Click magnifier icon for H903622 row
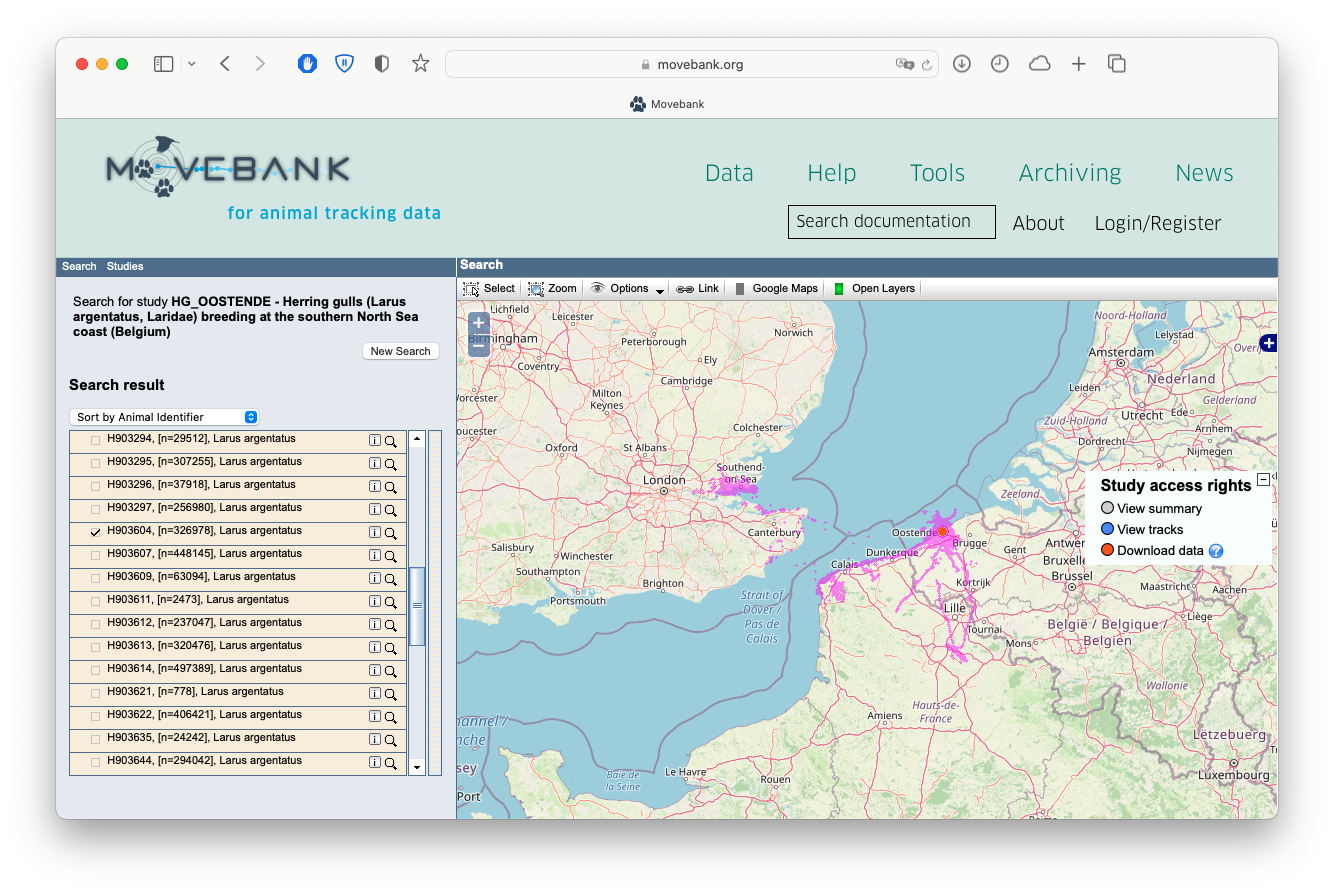Image resolution: width=1334 pixels, height=893 pixels. tap(391, 717)
